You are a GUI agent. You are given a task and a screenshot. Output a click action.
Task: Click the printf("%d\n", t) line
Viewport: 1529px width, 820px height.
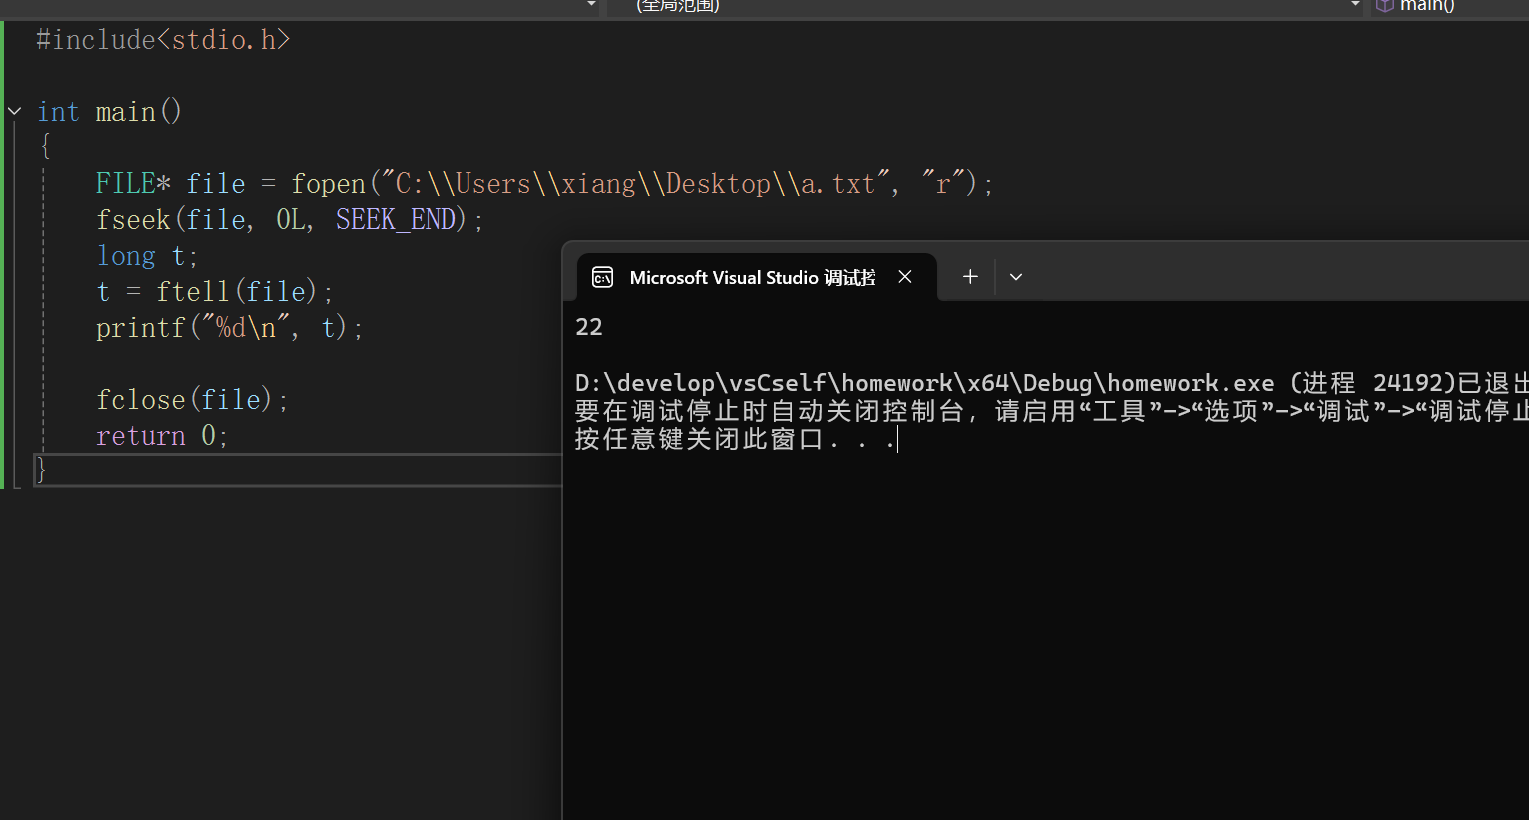(x=230, y=328)
